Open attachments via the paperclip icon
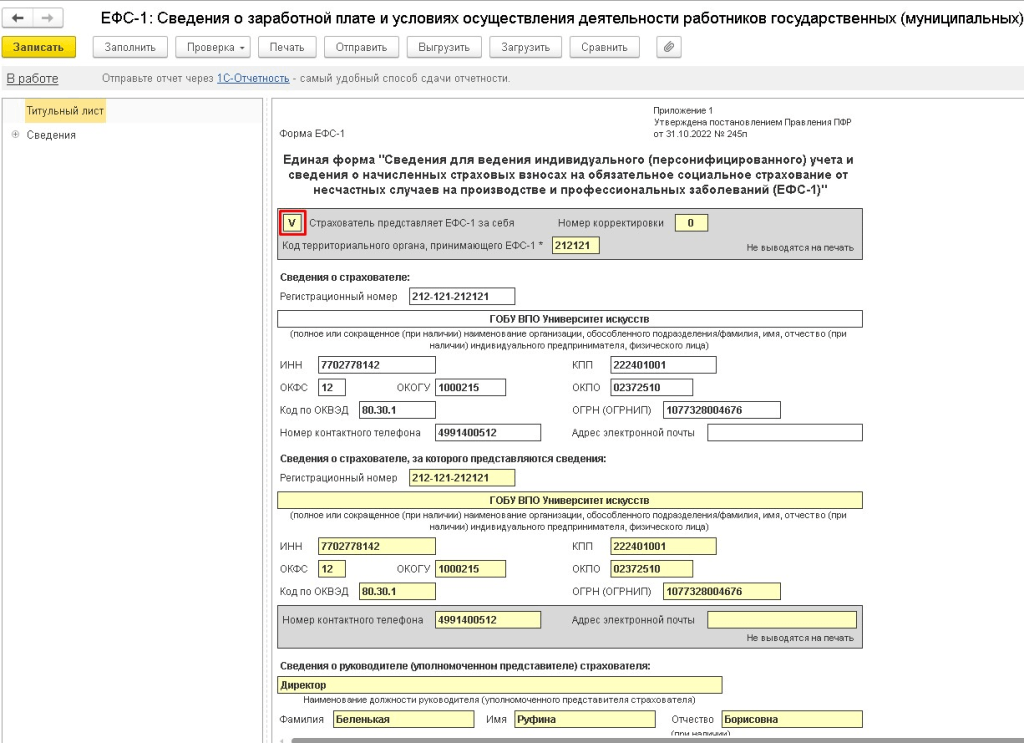The height and width of the screenshot is (743, 1024). (x=668, y=47)
